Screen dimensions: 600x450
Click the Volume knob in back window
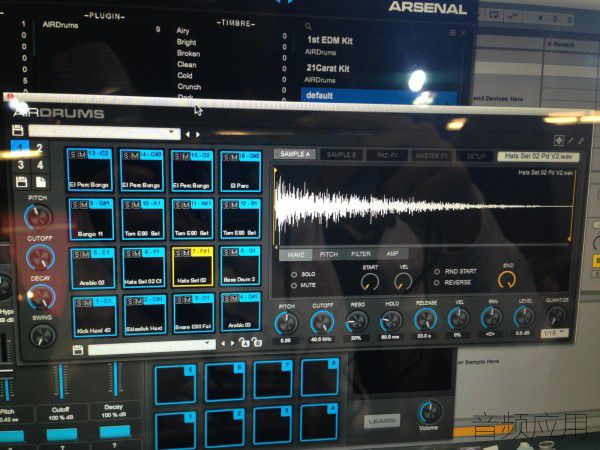(x=430, y=412)
